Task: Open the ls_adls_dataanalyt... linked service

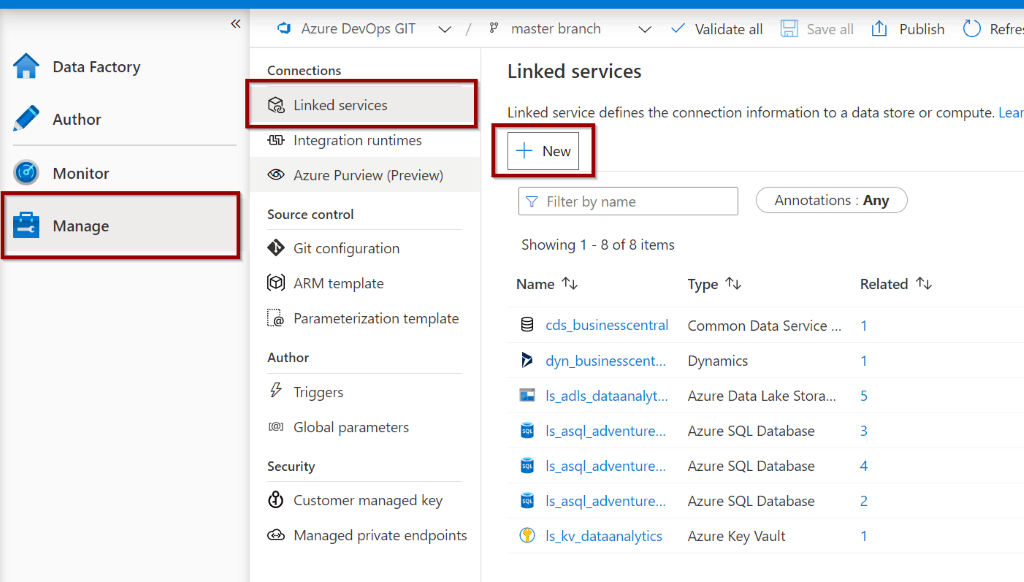Action: click(x=607, y=396)
